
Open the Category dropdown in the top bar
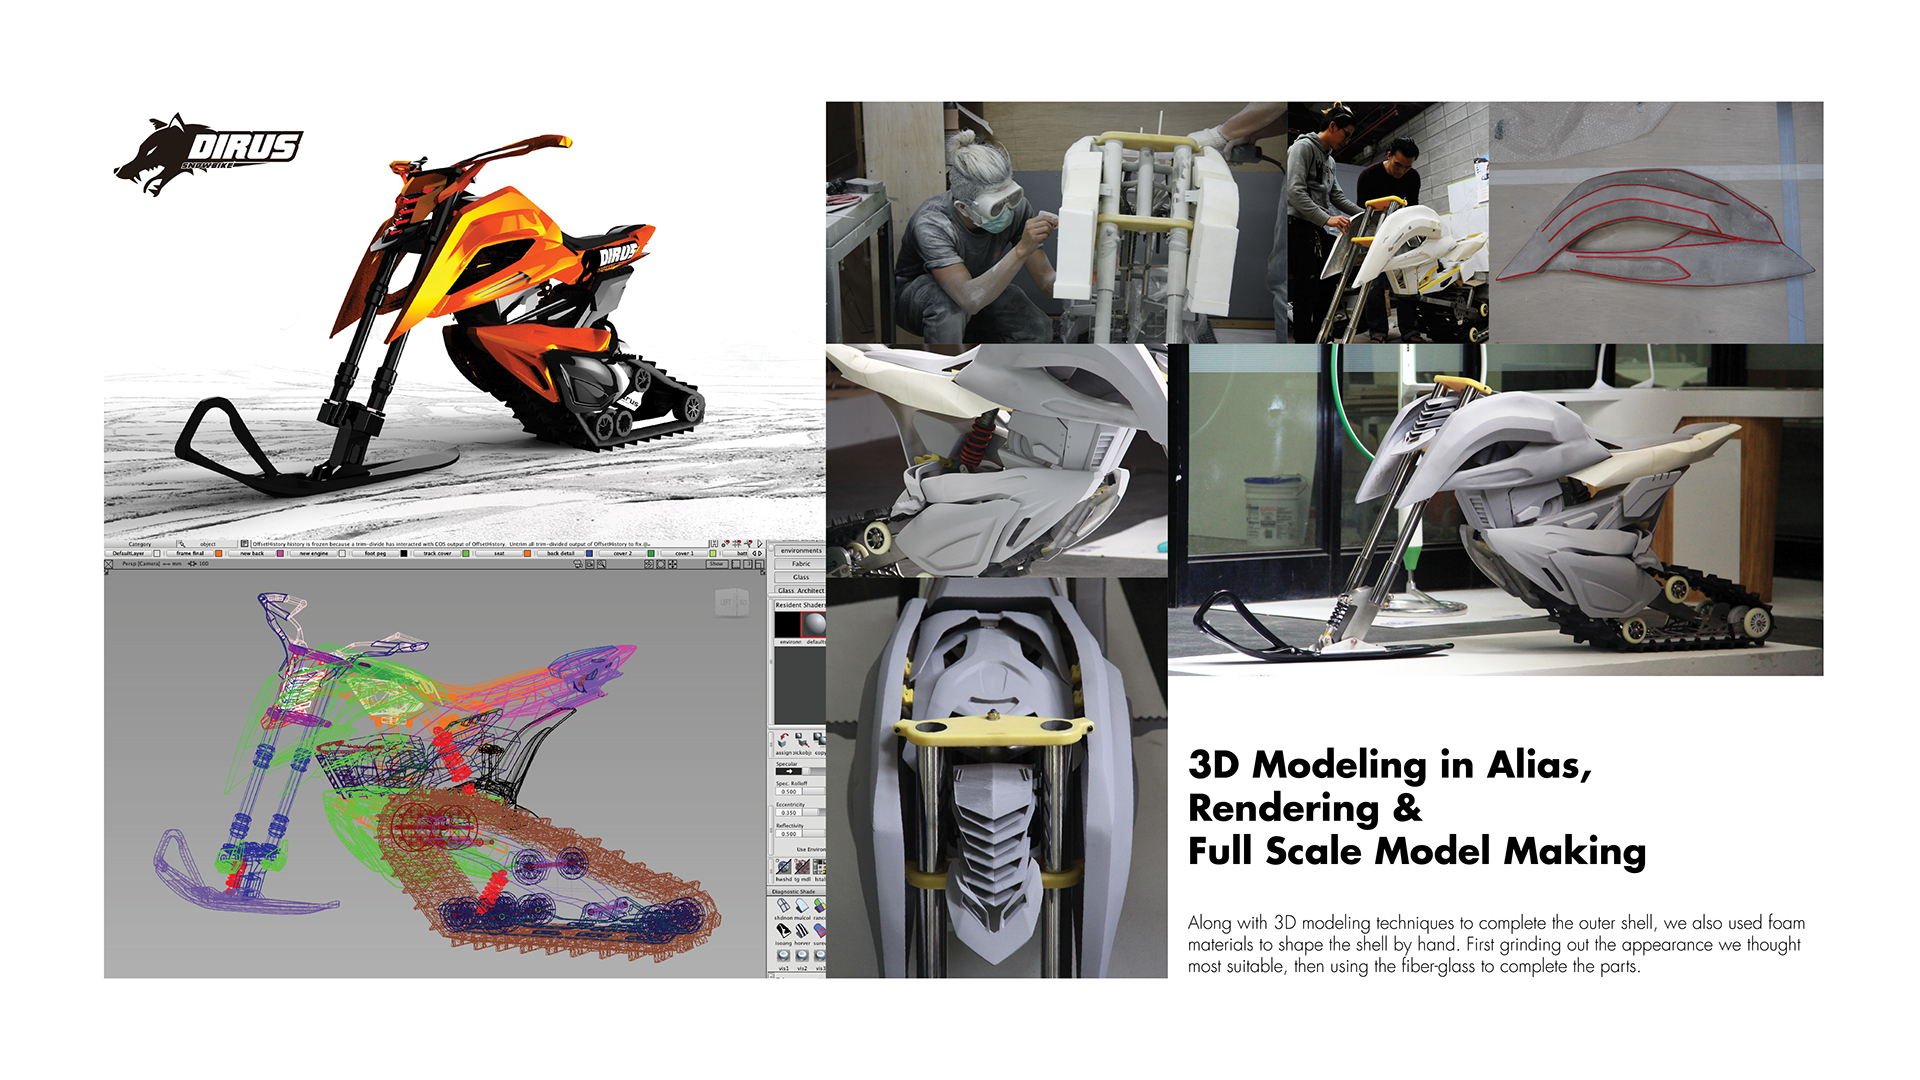[140, 545]
